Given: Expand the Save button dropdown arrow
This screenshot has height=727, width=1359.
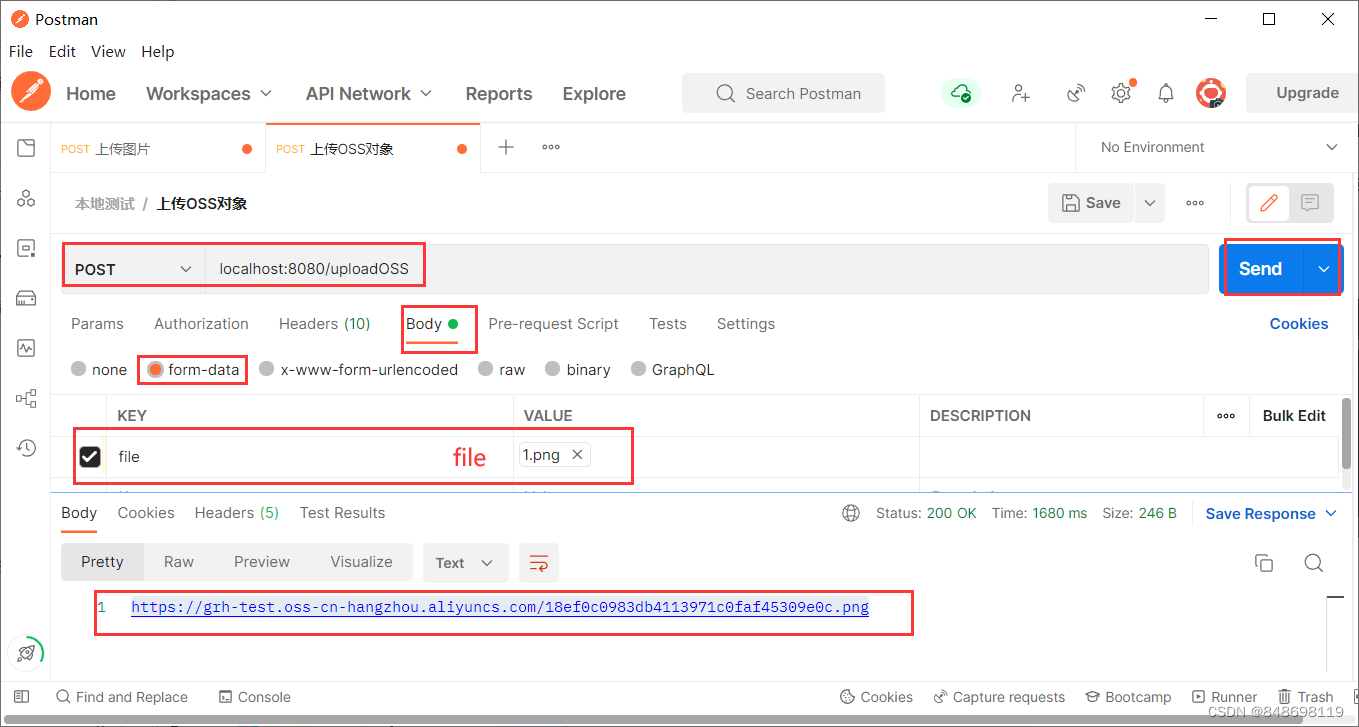Looking at the screenshot, I should pyautogui.click(x=1150, y=203).
